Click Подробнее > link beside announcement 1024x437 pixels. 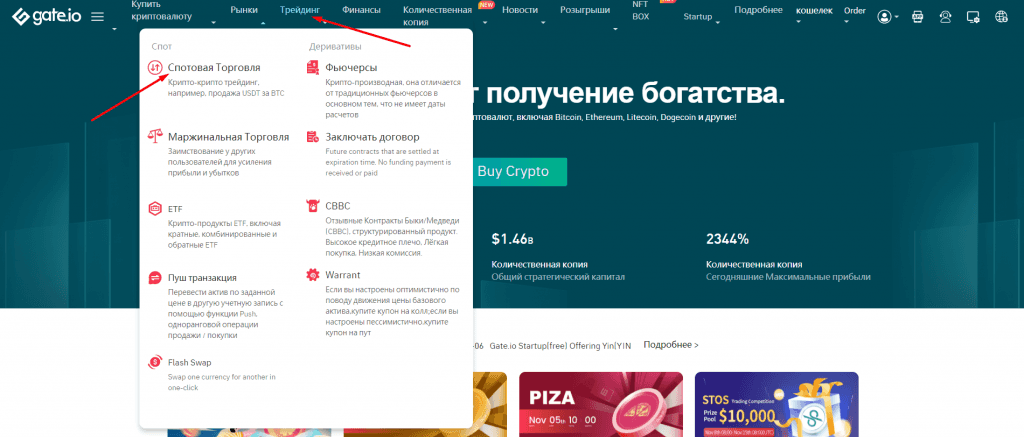[x=671, y=345]
